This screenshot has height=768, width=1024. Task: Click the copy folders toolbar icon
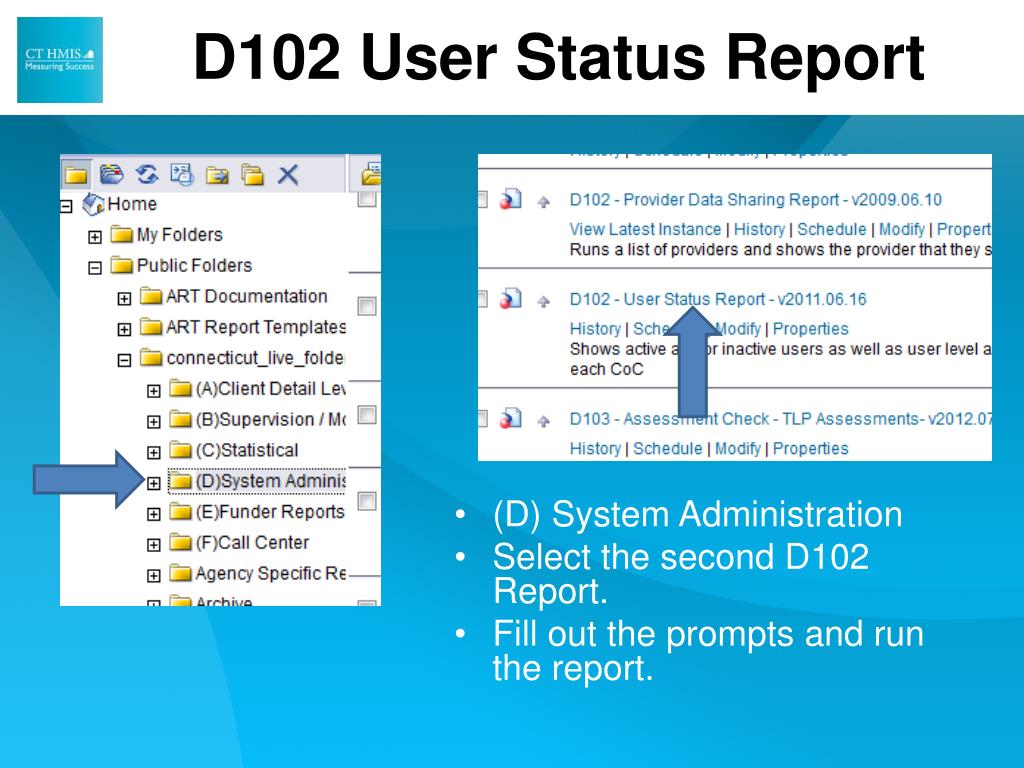(252, 175)
